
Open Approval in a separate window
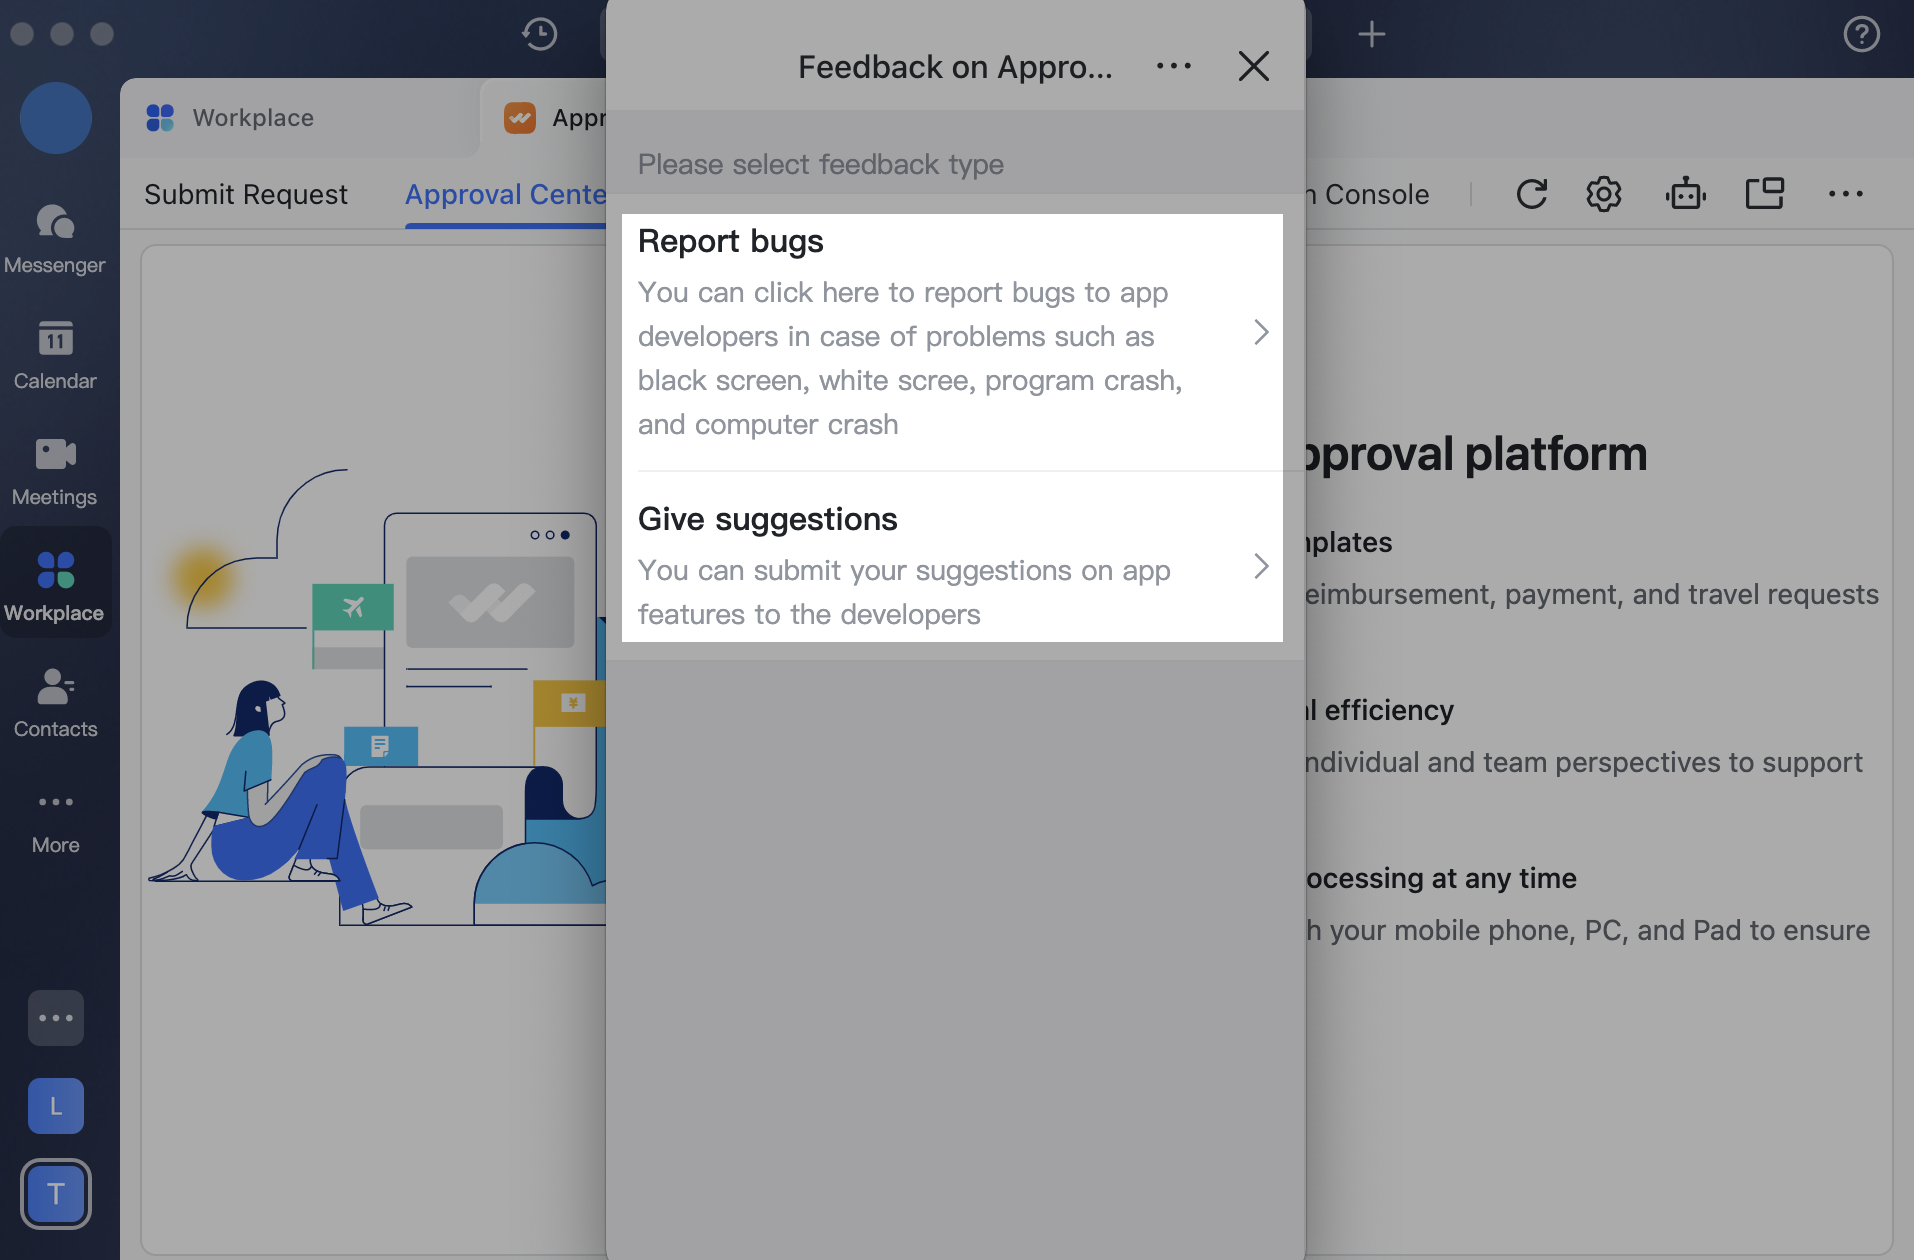[x=1765, y=194]
